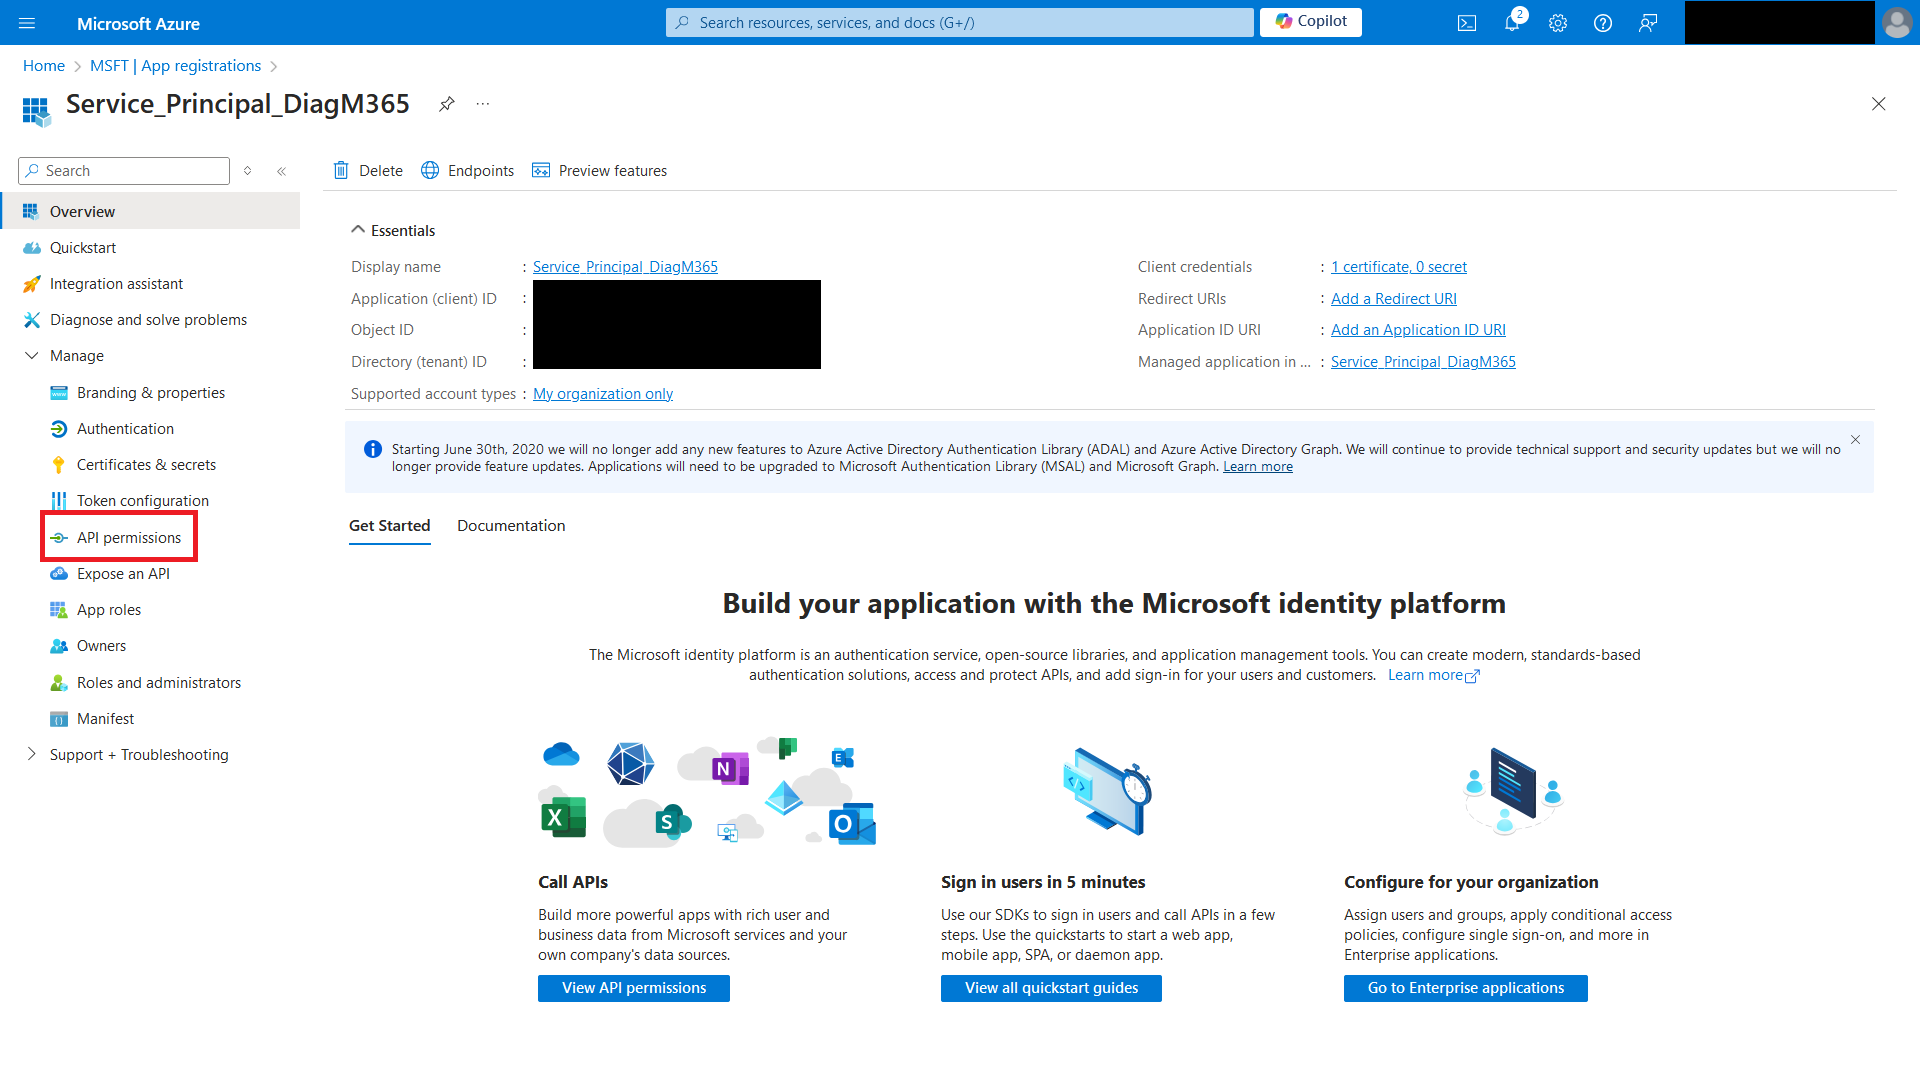Open API permissions in sidebar
The image size is (1920, 1080).
coord(129,538)
